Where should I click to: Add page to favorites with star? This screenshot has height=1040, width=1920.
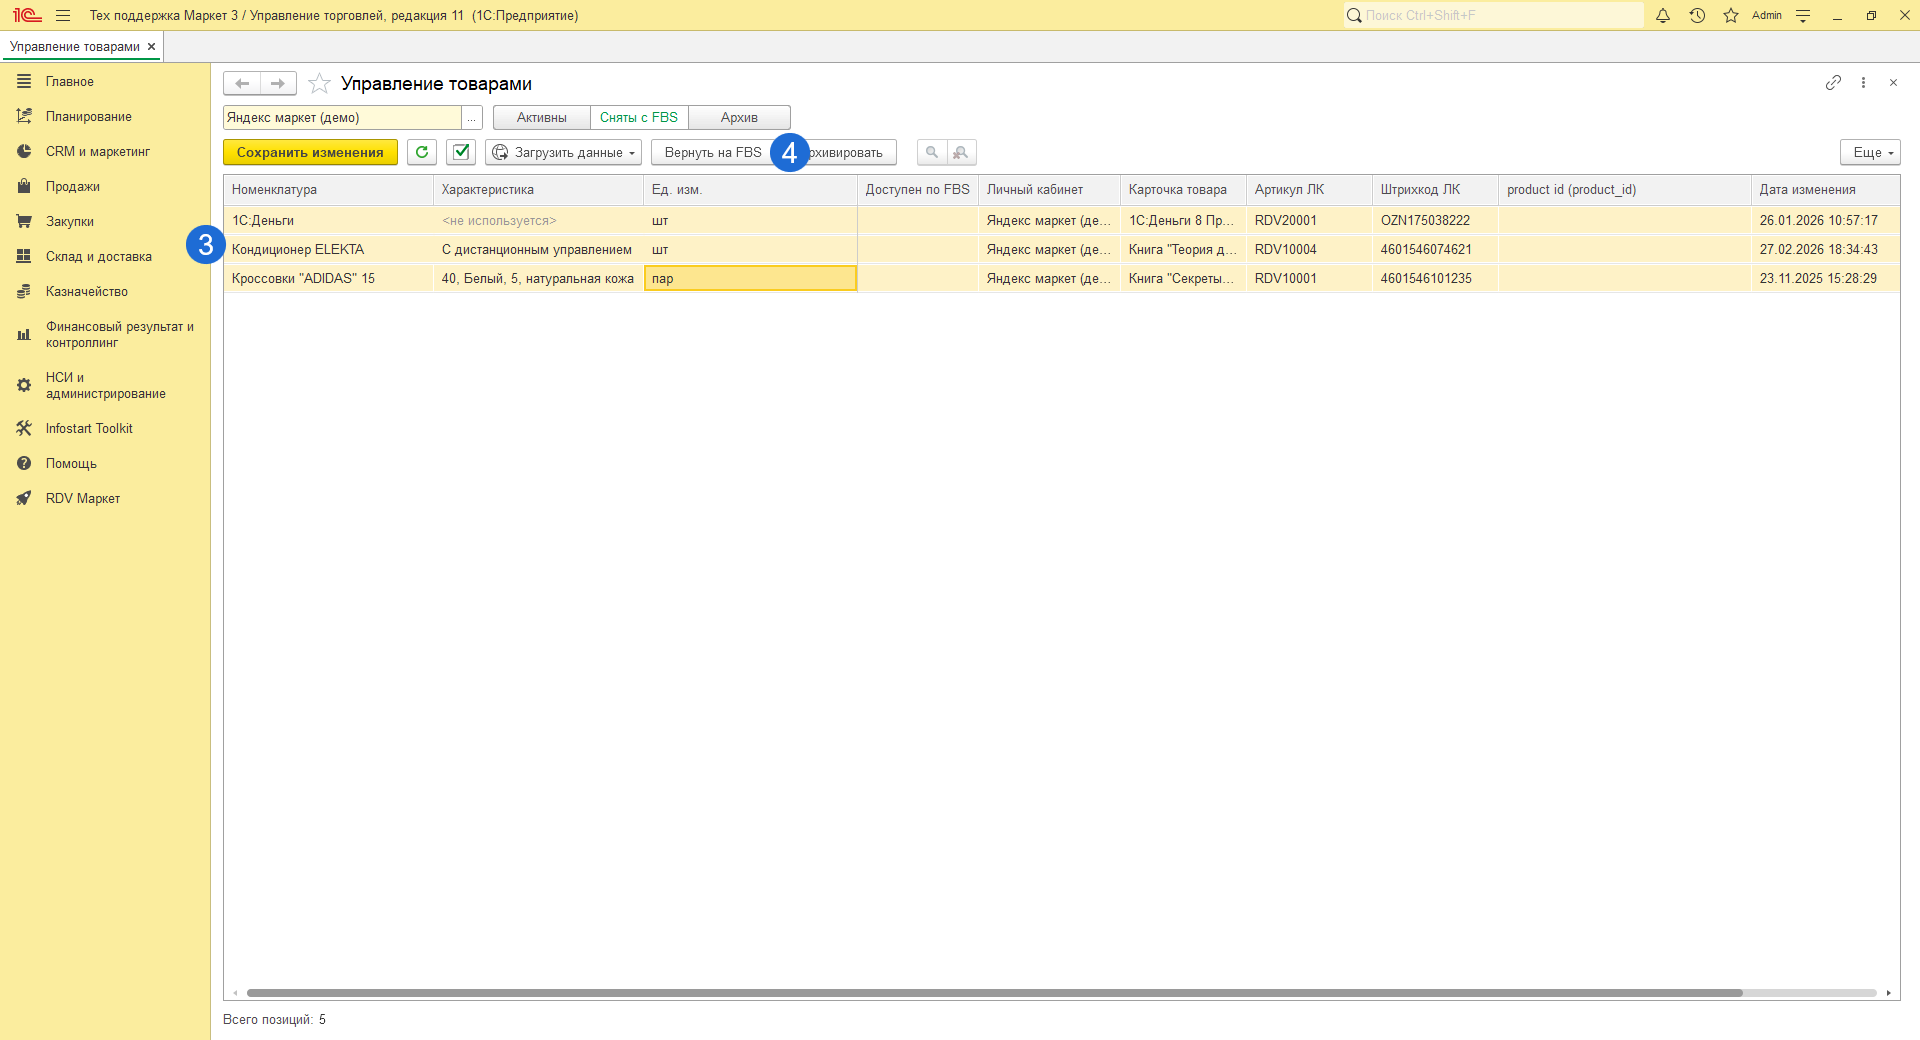click(319, 83)
